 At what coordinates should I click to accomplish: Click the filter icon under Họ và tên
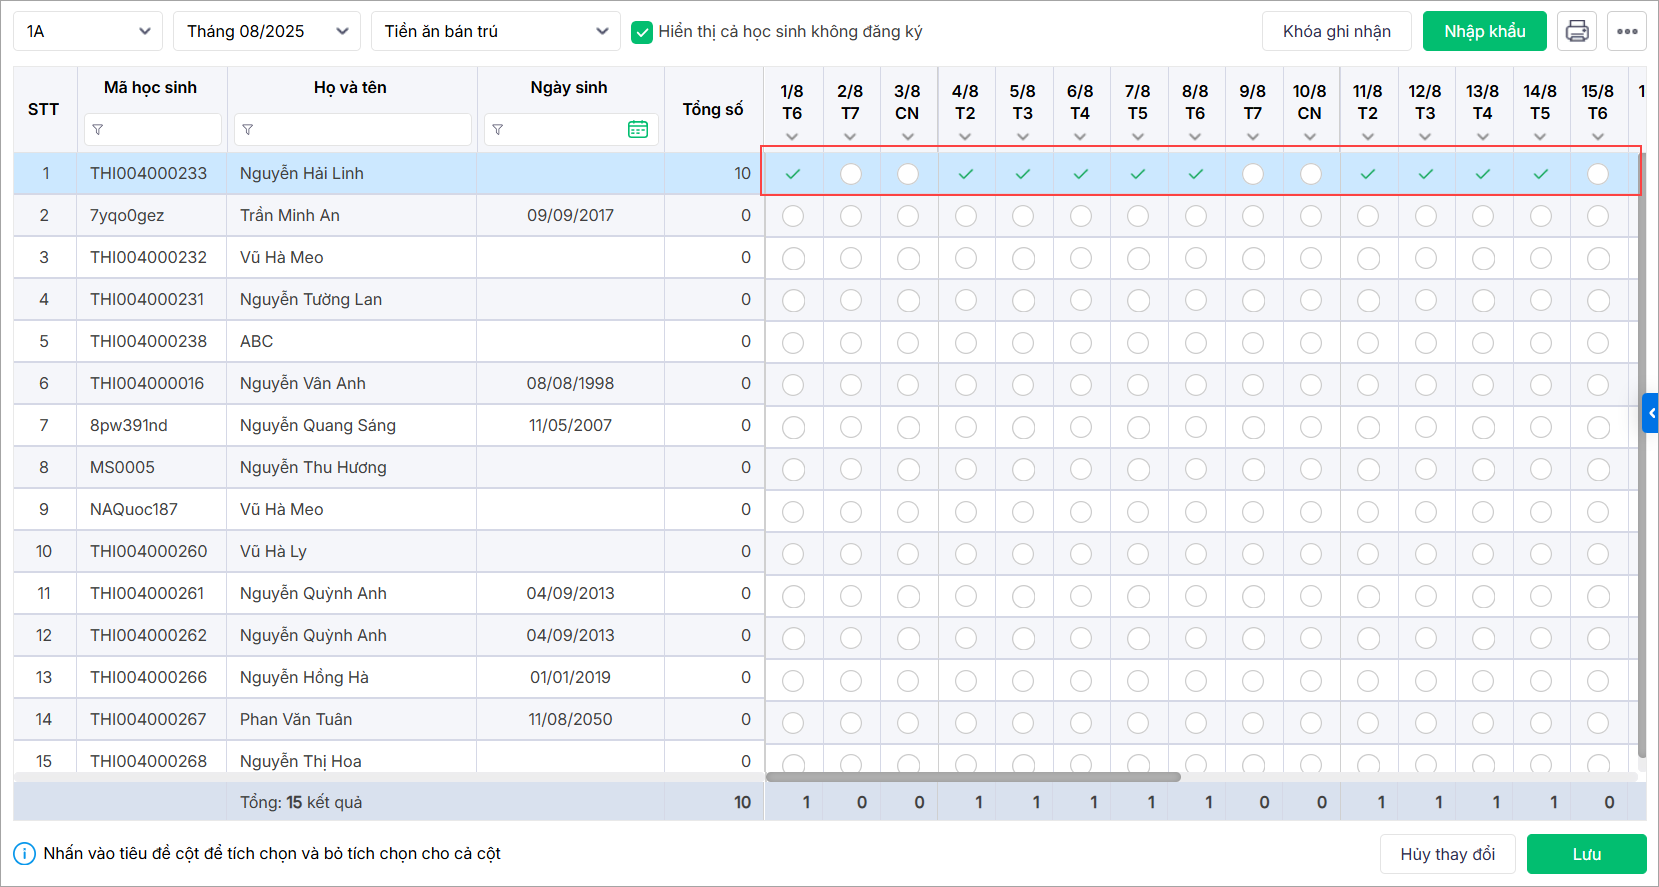pyautogui.click(x=247, y=130)
